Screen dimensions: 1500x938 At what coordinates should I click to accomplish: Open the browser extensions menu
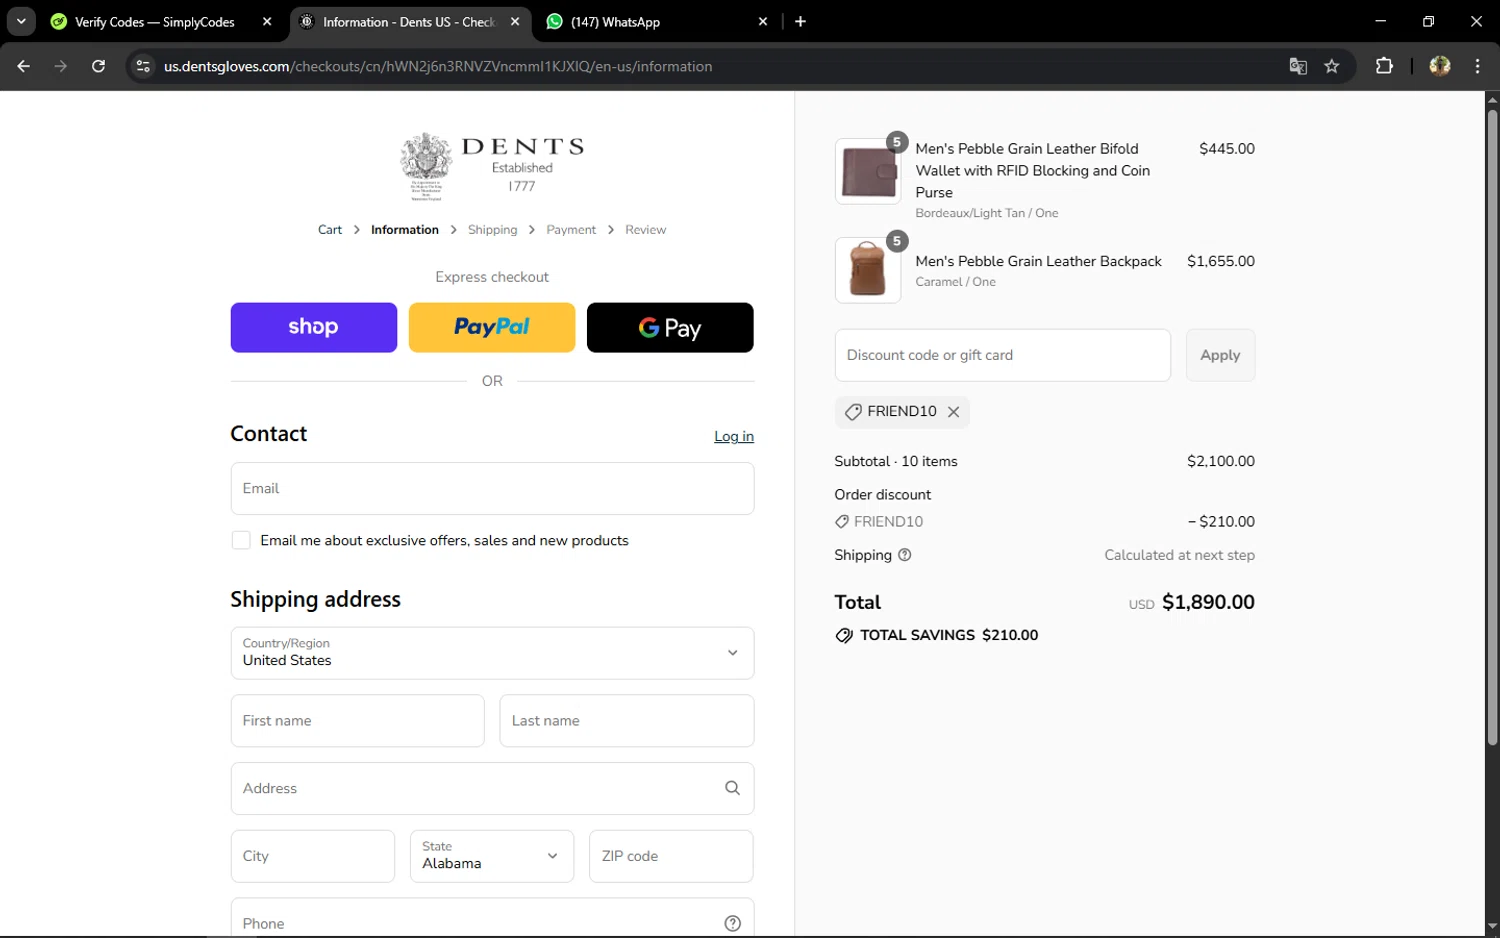(x=1384, y=66)
